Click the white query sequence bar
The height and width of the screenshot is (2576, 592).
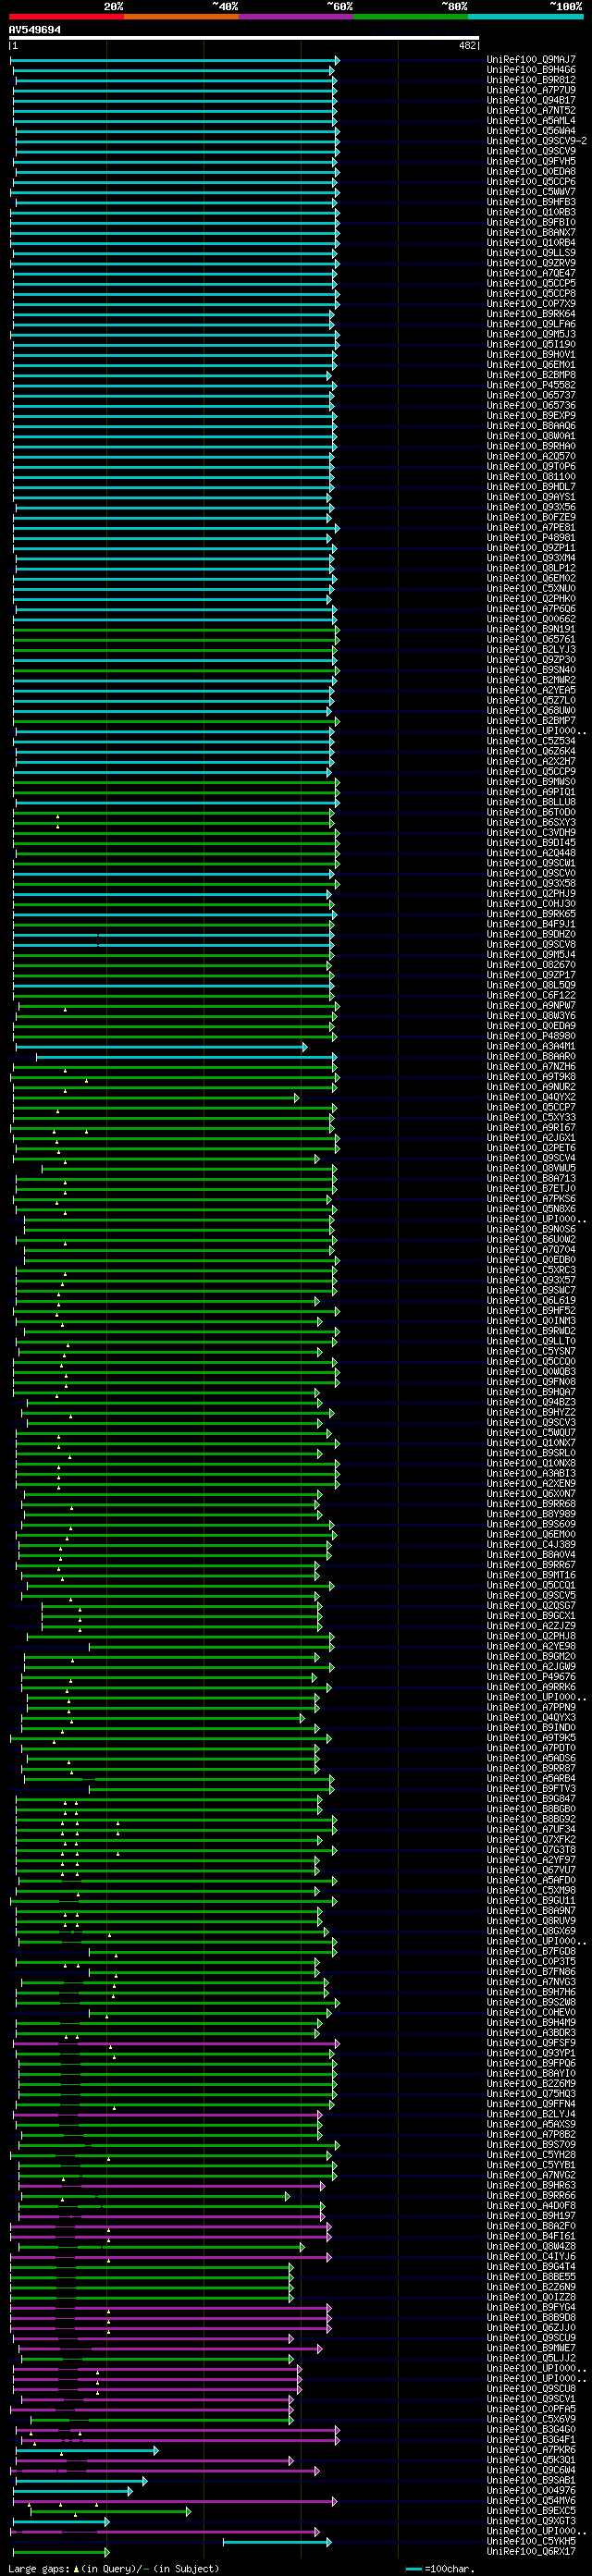click(244, 38)
